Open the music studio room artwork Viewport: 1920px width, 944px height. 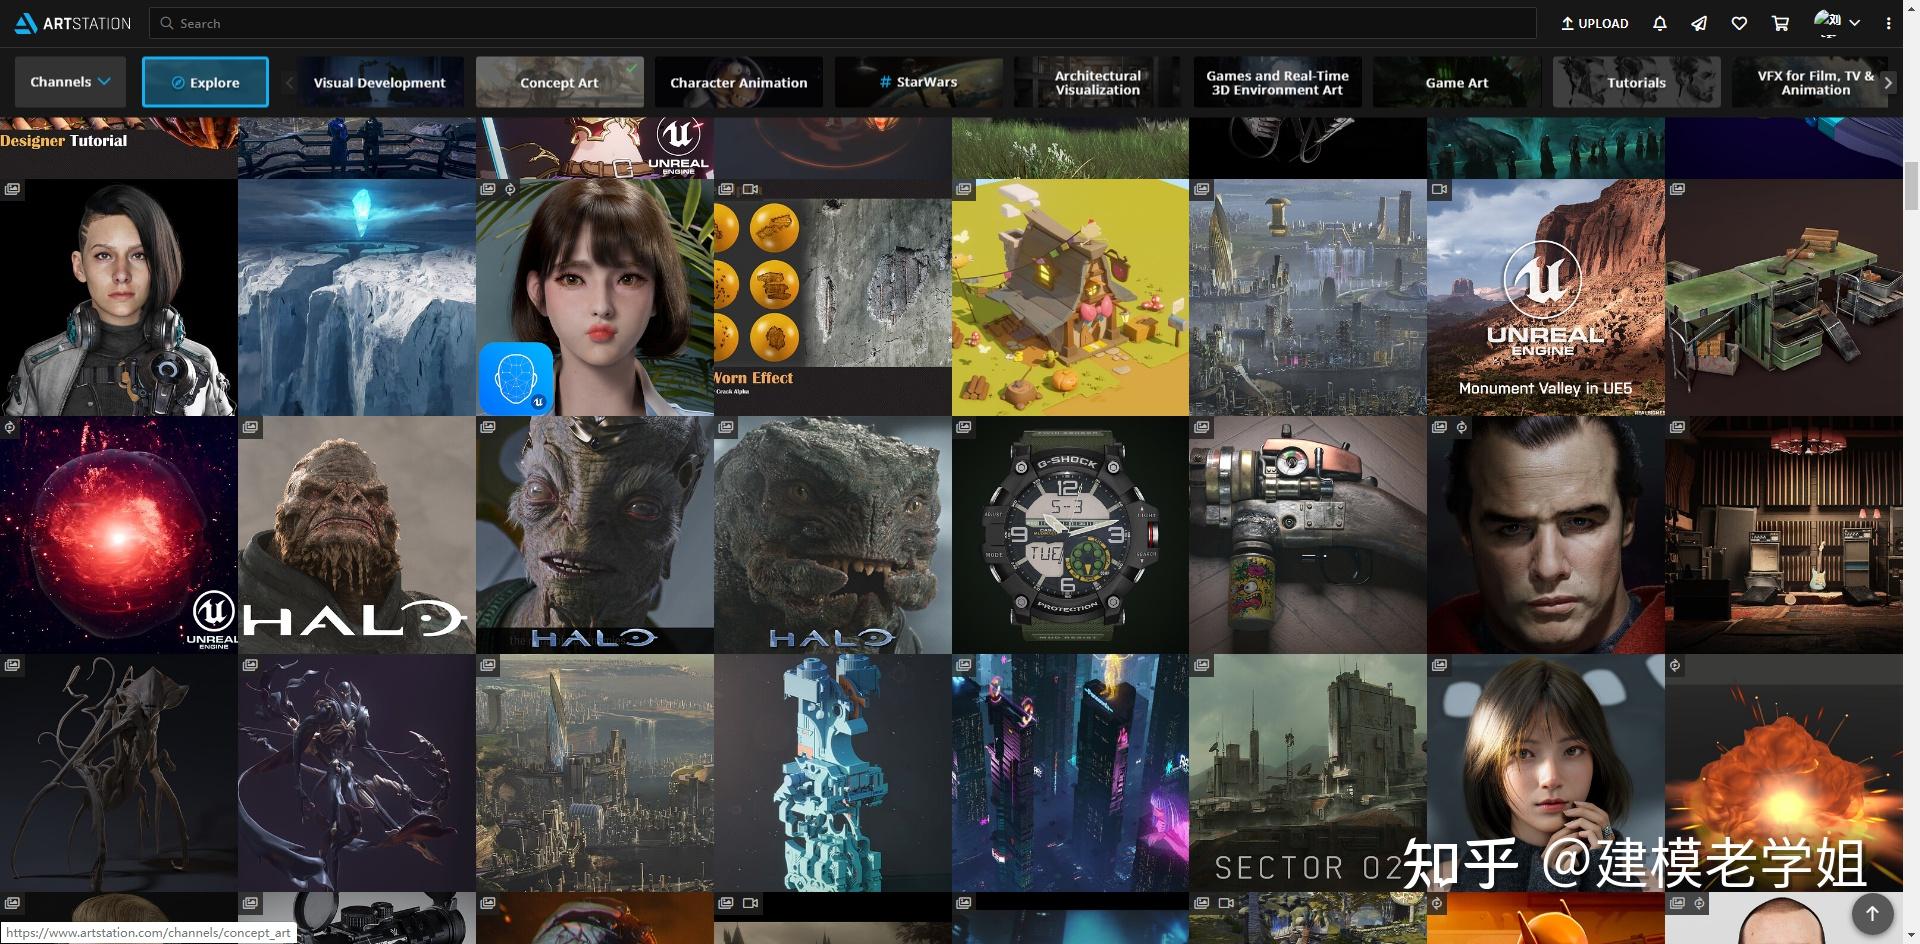click(1783, 535)
